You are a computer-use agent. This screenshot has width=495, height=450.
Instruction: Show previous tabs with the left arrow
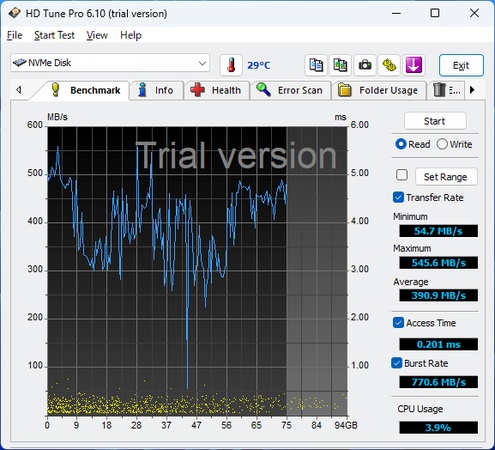tap(19, 90)
